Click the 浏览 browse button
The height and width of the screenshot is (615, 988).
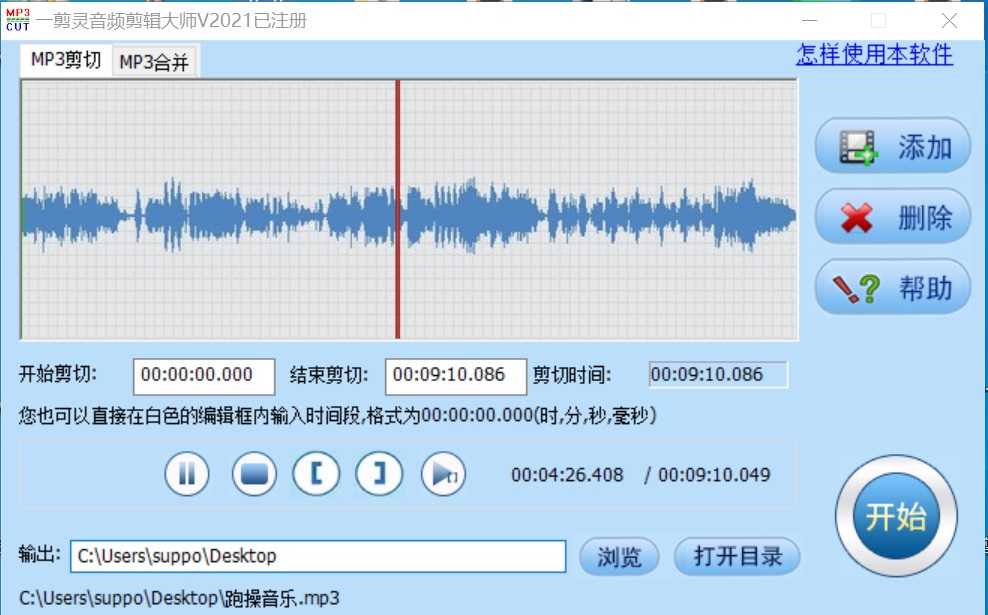619,556
